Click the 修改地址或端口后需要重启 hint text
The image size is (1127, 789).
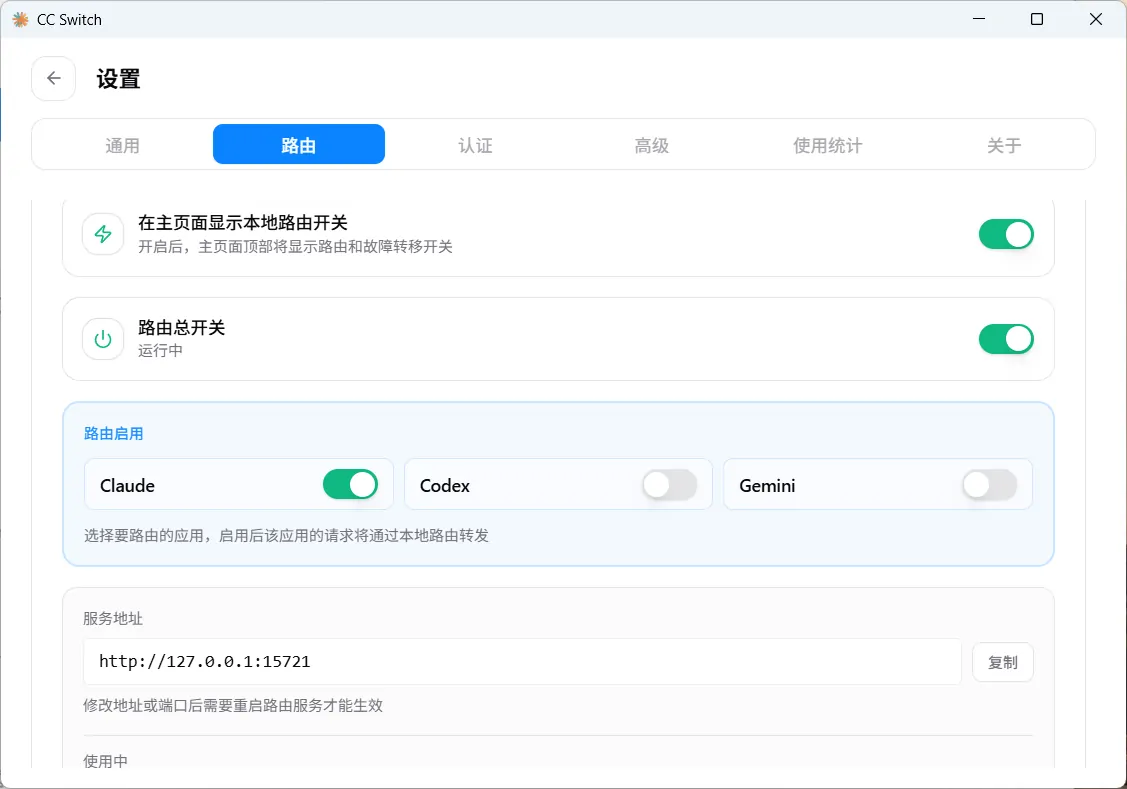[x=233, y=706]
